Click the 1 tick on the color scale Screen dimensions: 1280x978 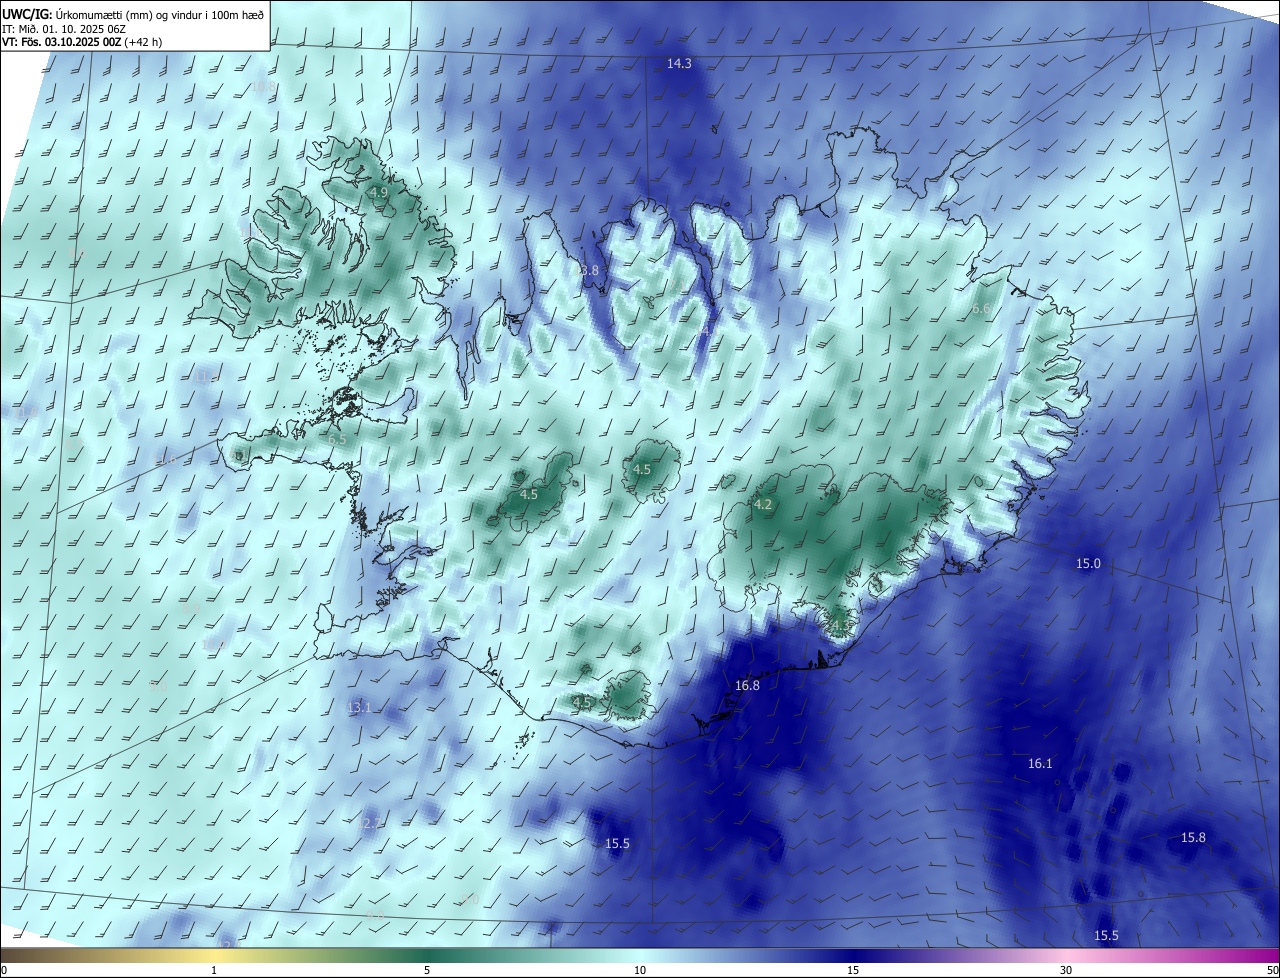pos(214,970)
